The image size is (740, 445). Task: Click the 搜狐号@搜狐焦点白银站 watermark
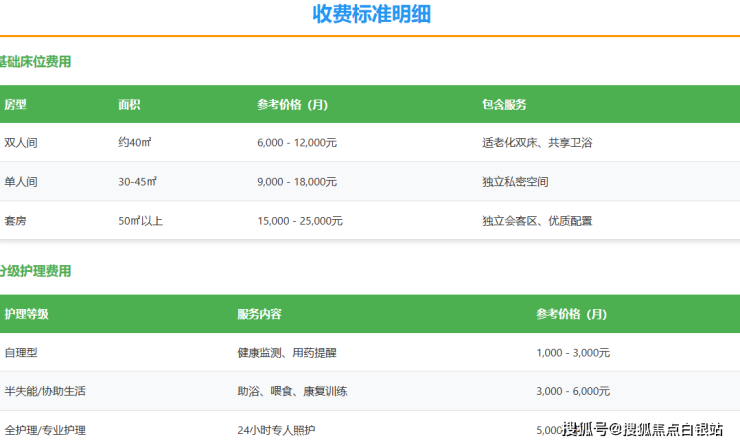point(643,430)
